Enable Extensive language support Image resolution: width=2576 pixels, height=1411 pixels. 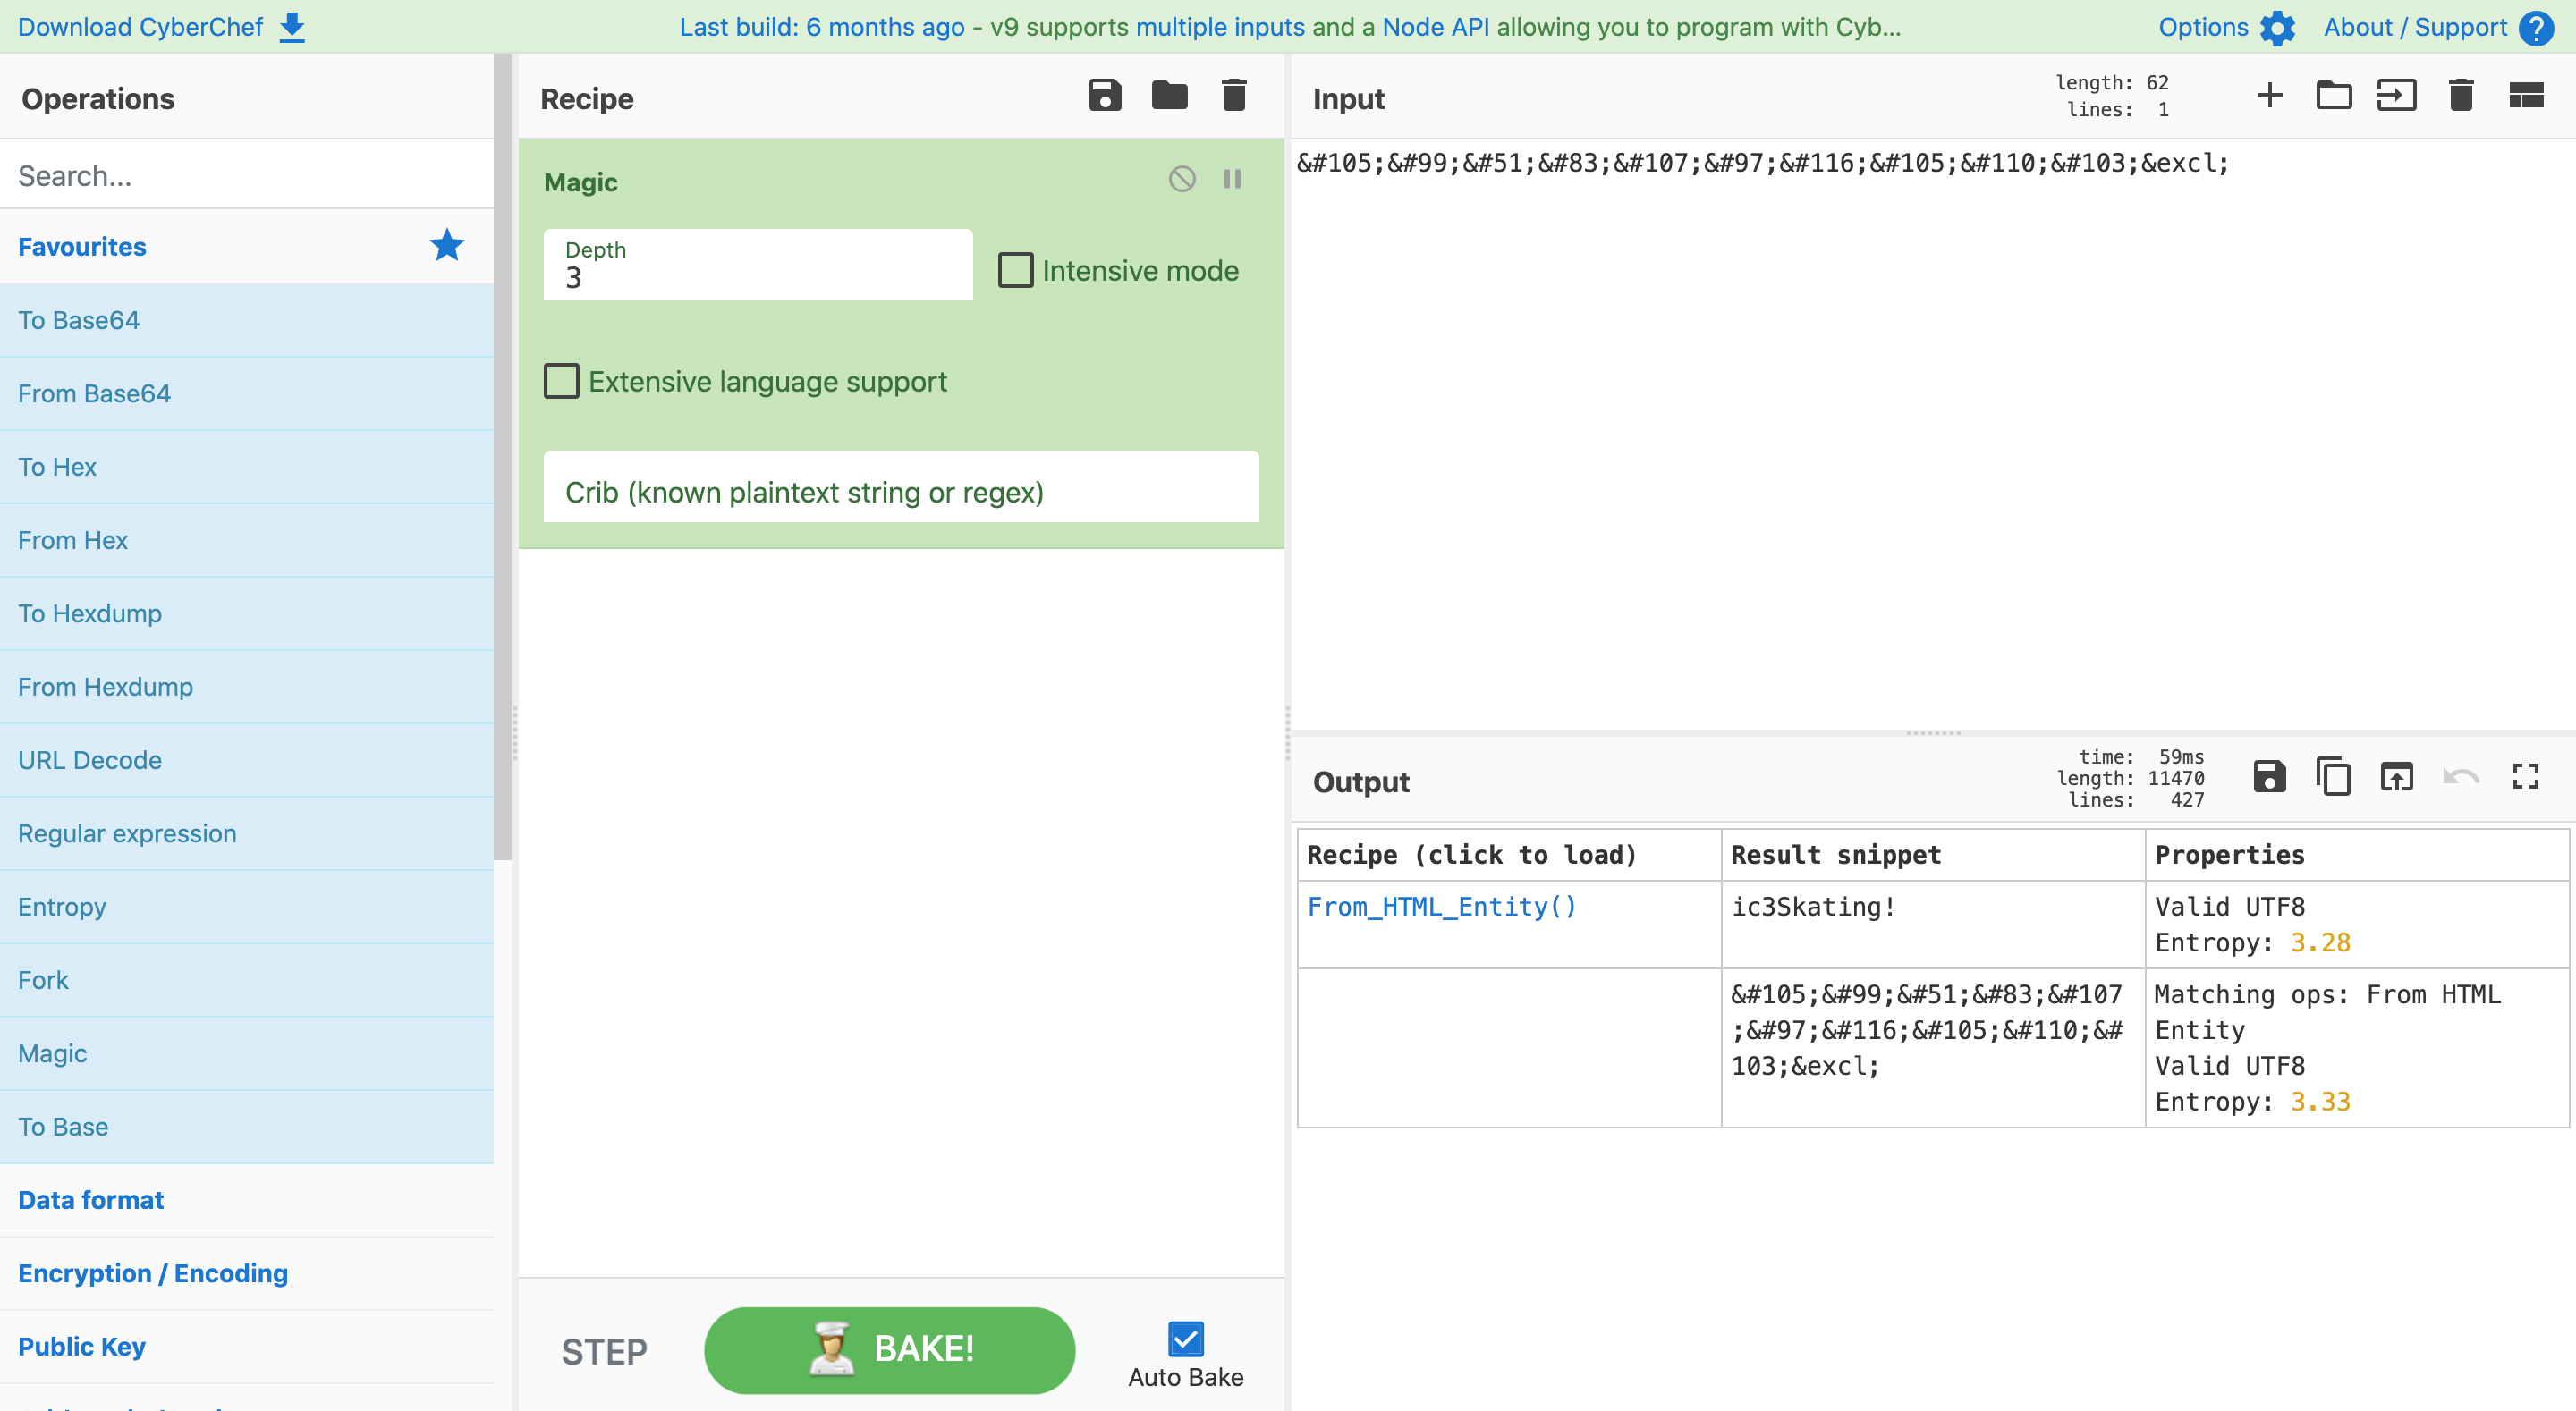pyautogui.click(x=561, y=380)
